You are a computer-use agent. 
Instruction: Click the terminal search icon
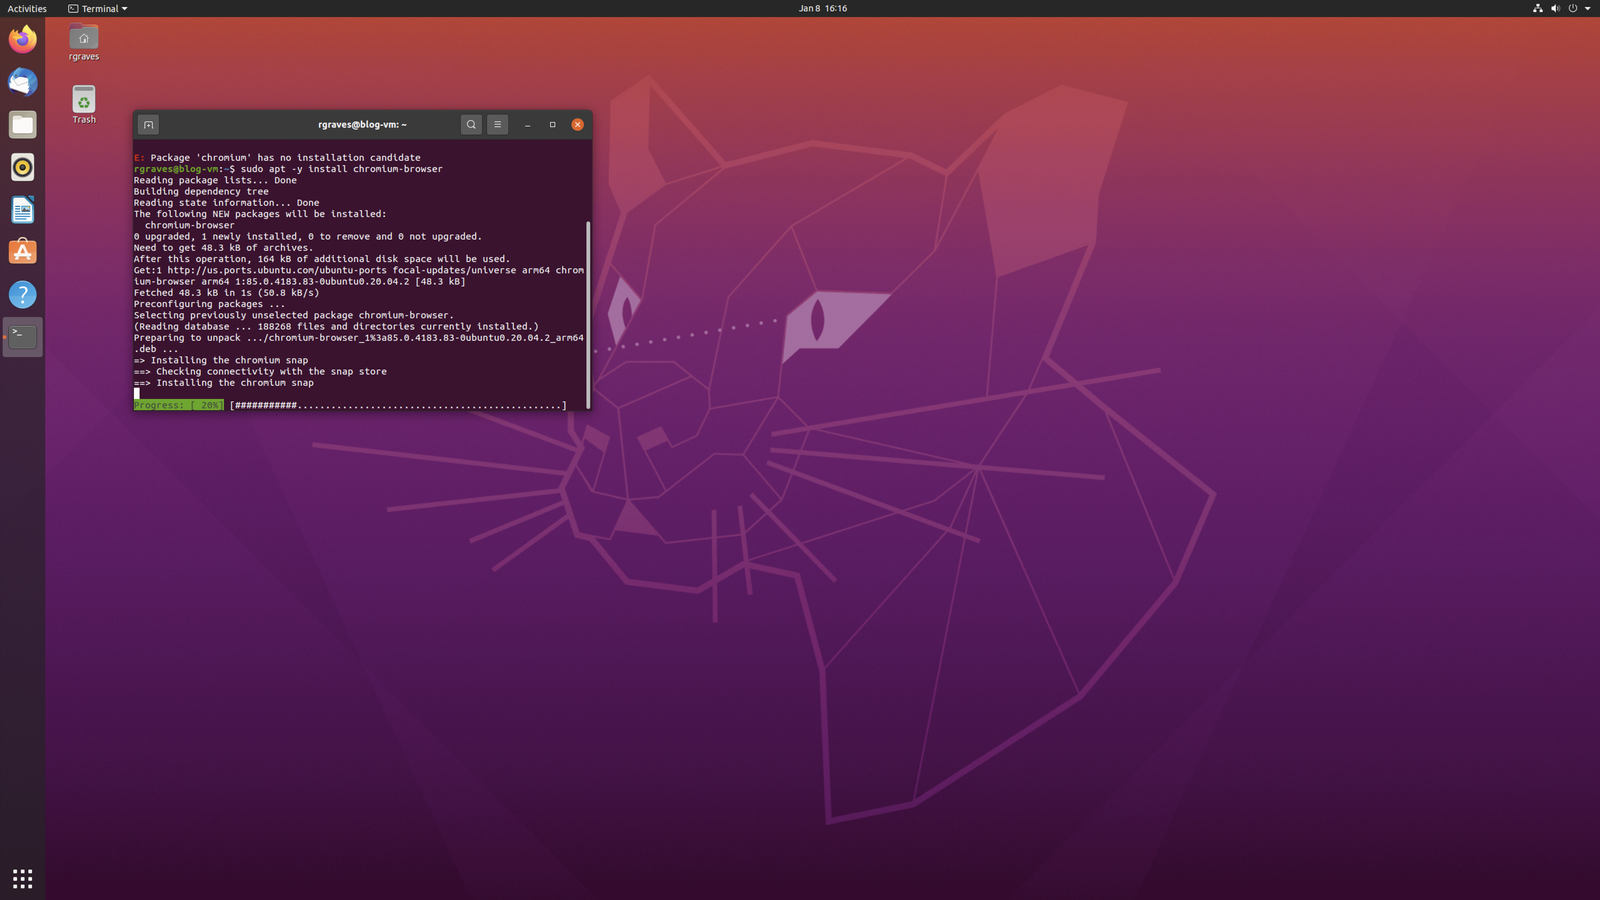click(471, 125)
